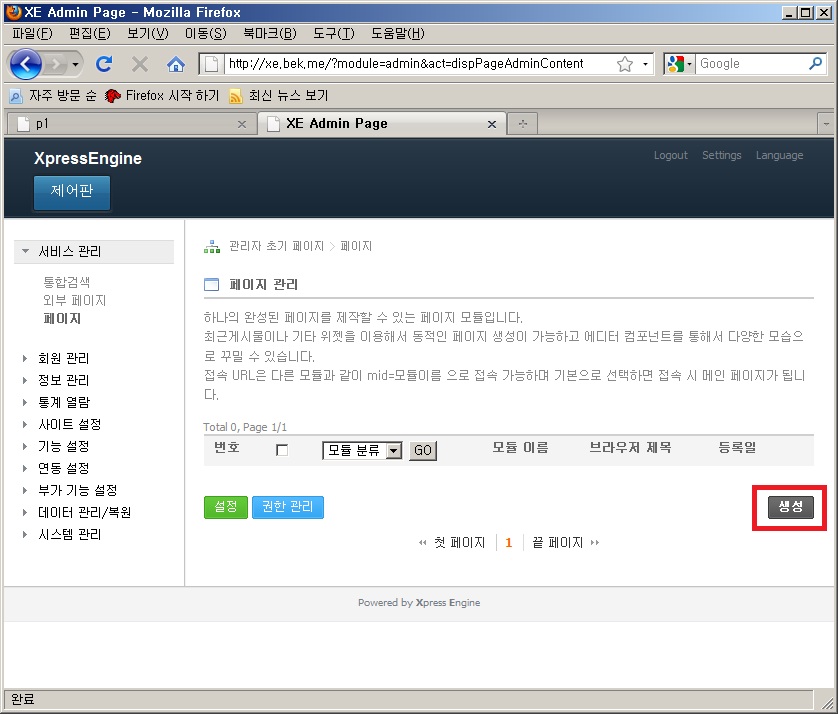
Task: Click the GO button
Action: [x=423, y=451]
